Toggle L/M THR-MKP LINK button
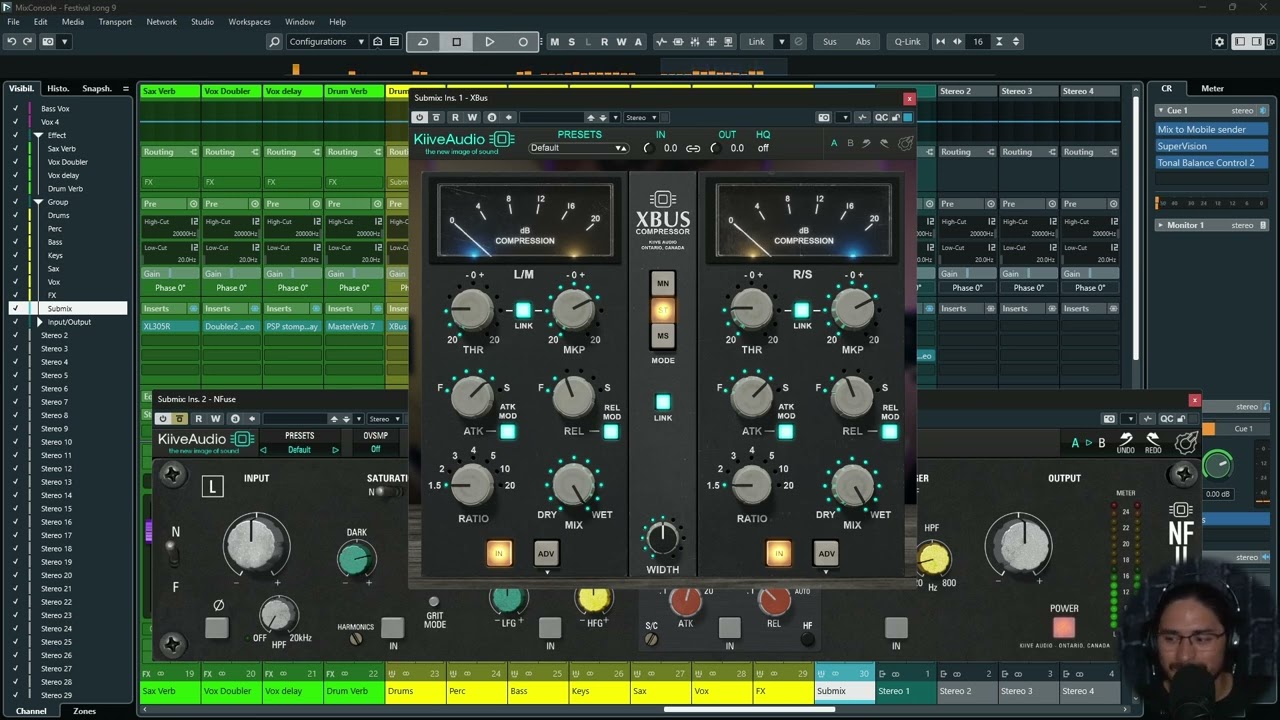This screenshot has height=720, width=1280. [523, 310]
